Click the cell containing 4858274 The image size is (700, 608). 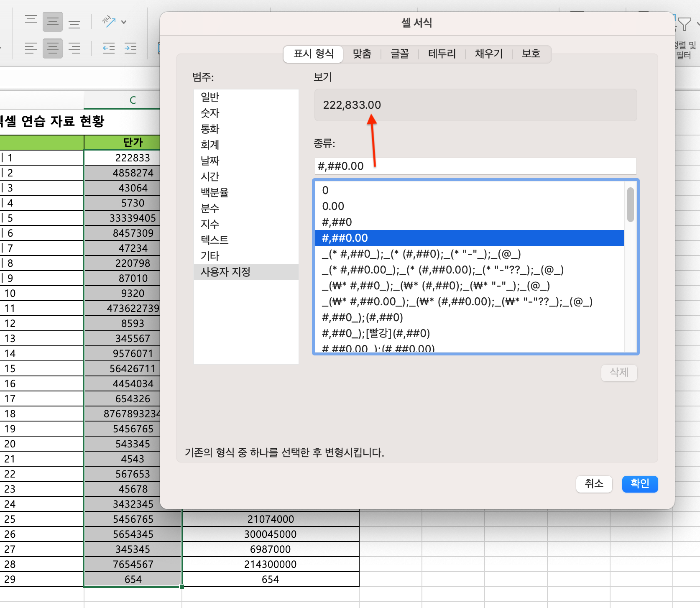[x=122, y=173]
